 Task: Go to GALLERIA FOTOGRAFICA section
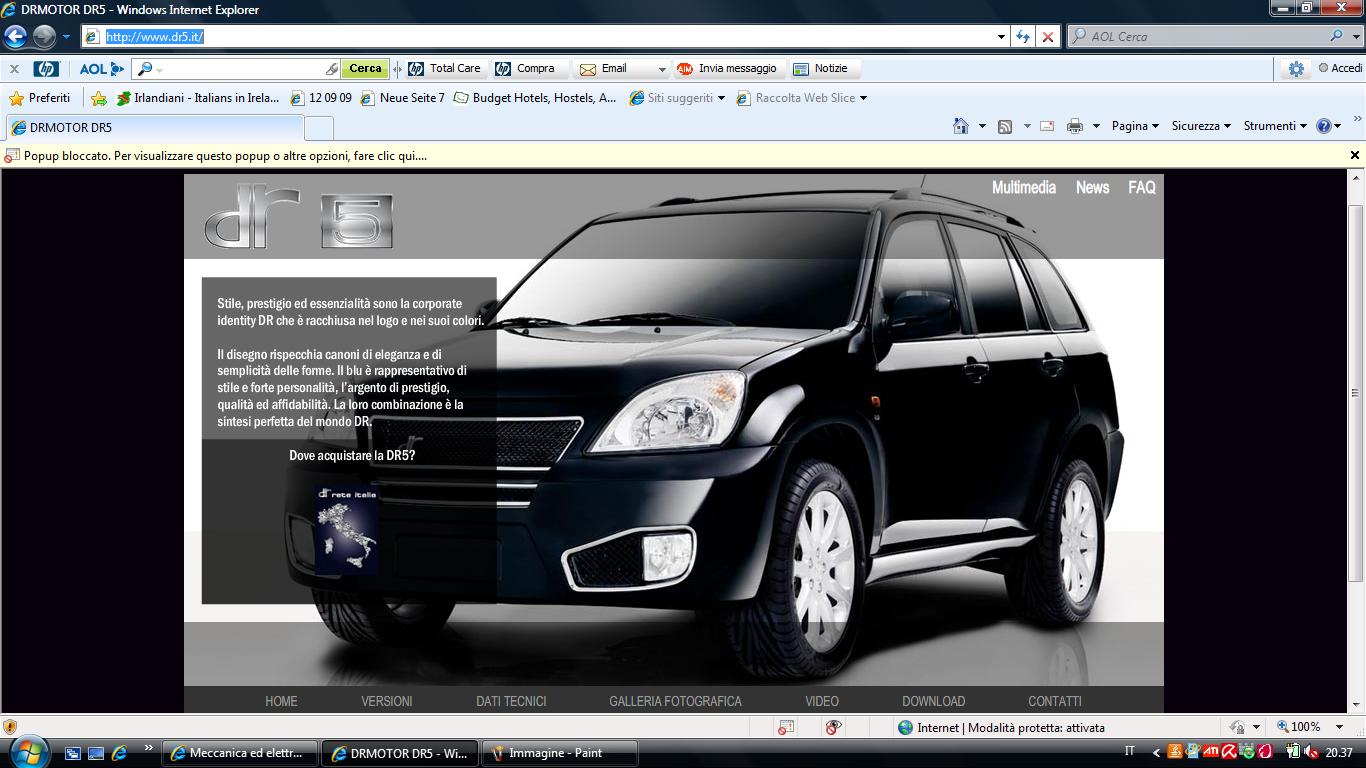(x=675, y=701)
